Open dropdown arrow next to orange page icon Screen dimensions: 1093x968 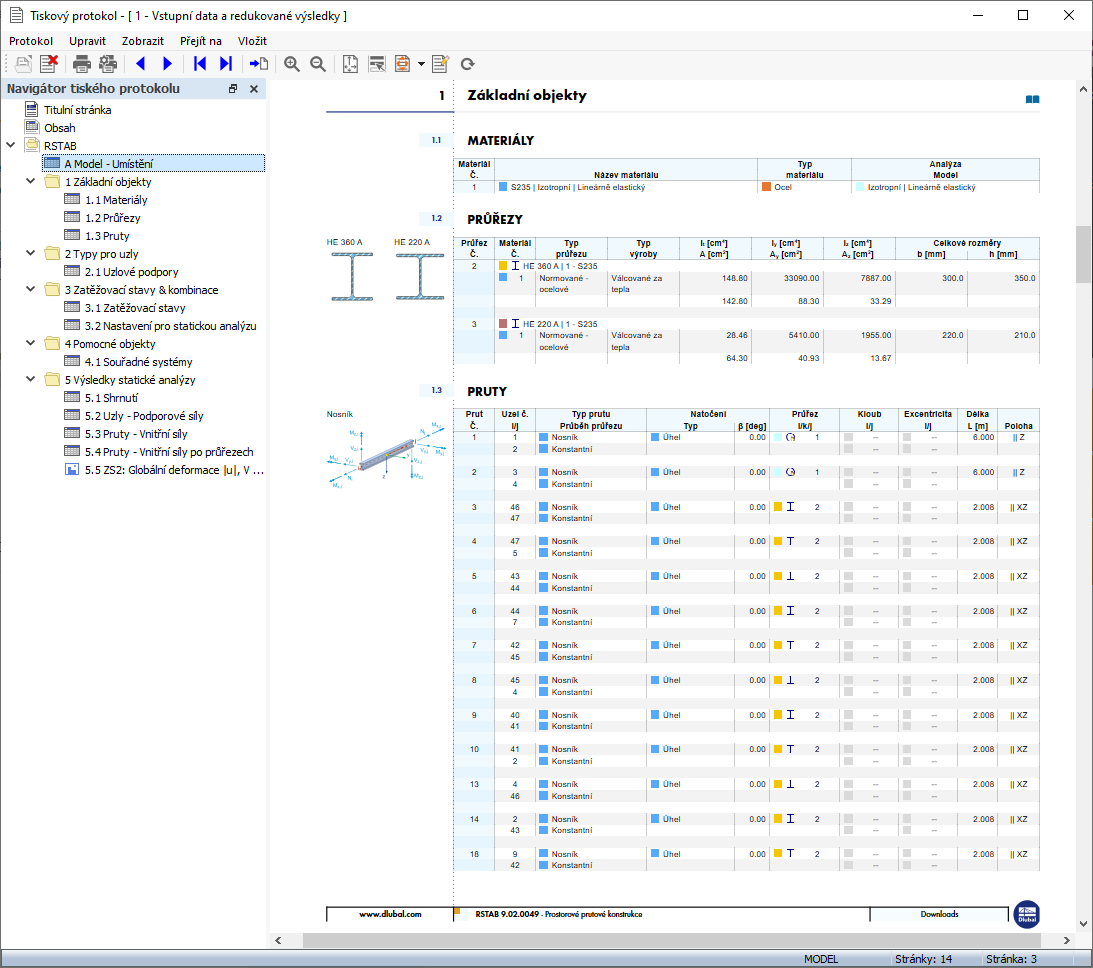pyautogui.click(x=421, y=64)
